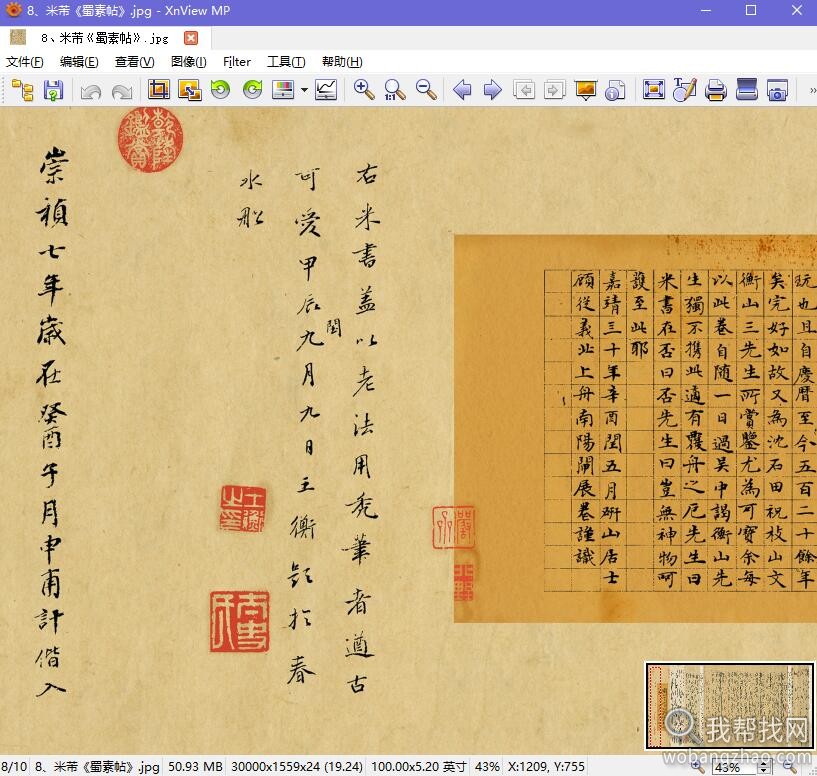The width and height of the screenshot is (817, 776).
Task: Select the Crop tool icon
Action: click(158, 90)
